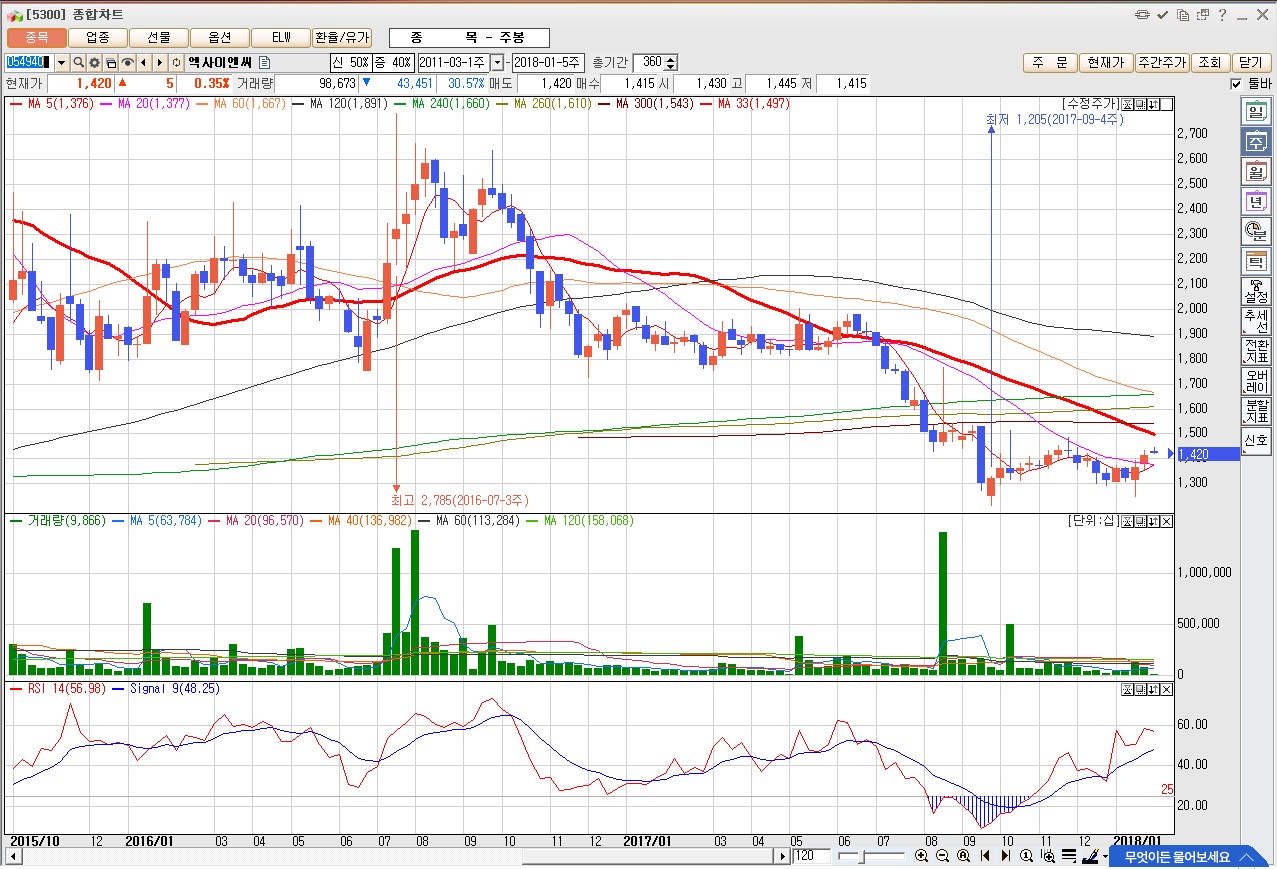
Task: Open 신호 signal button in sidebar
Action: 1255,441
